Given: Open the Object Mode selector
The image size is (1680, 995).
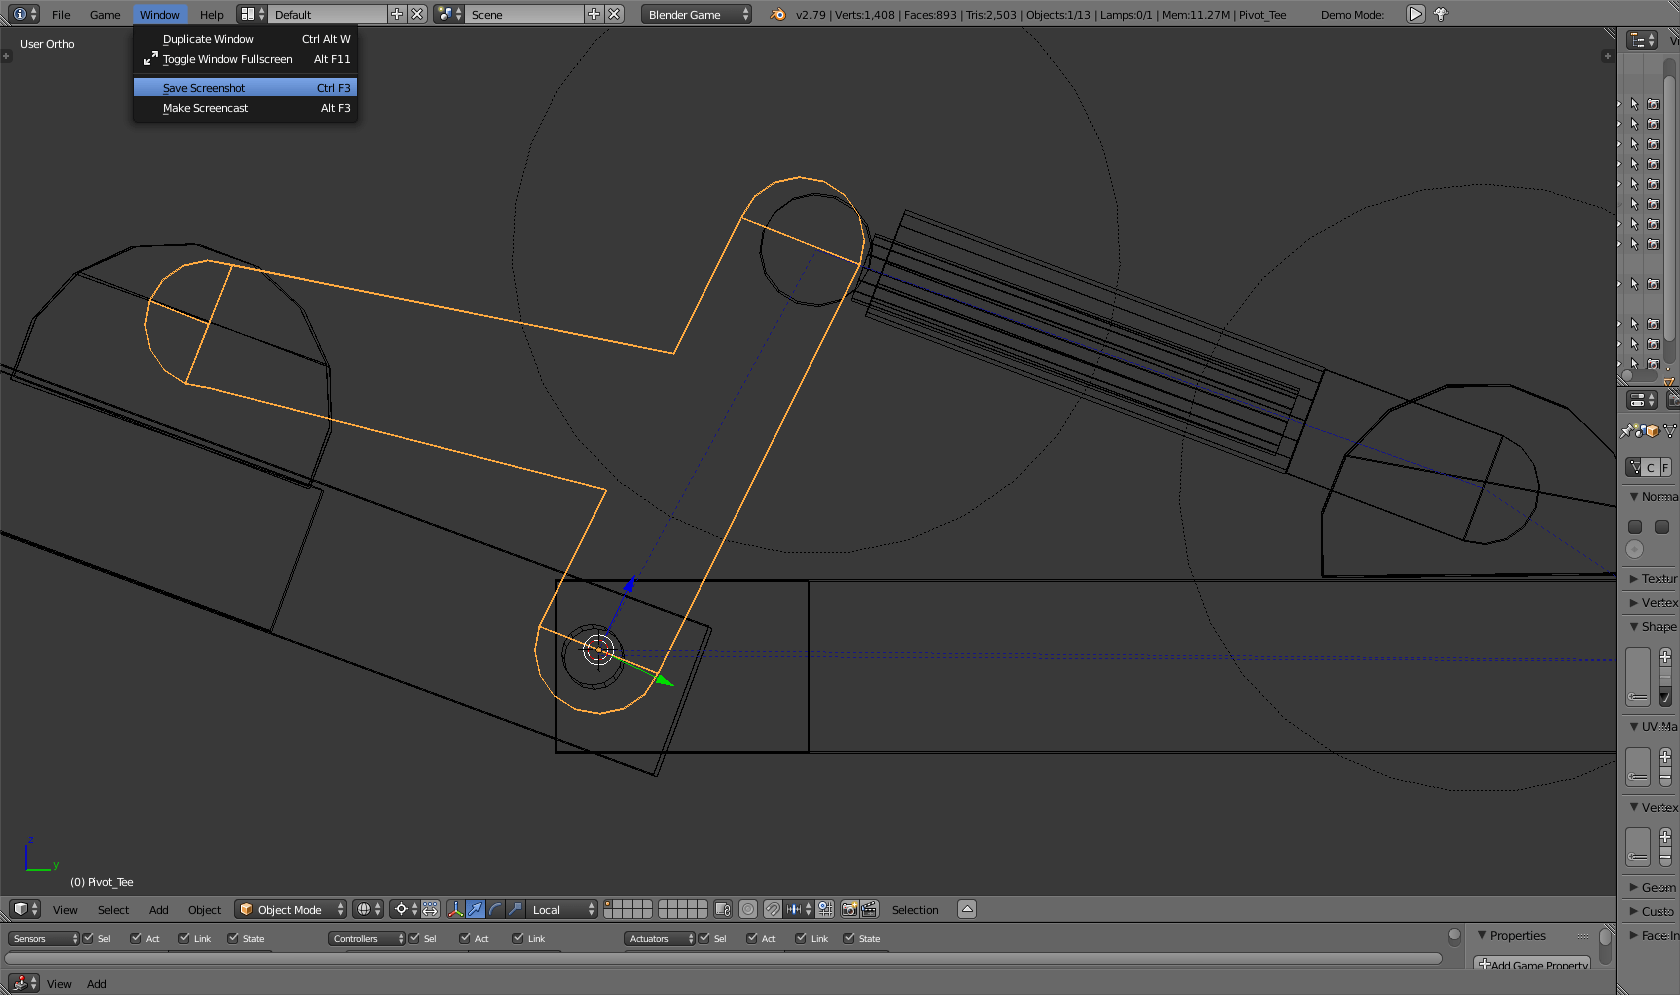Looking at the screenshot, I should pos(290,909).
